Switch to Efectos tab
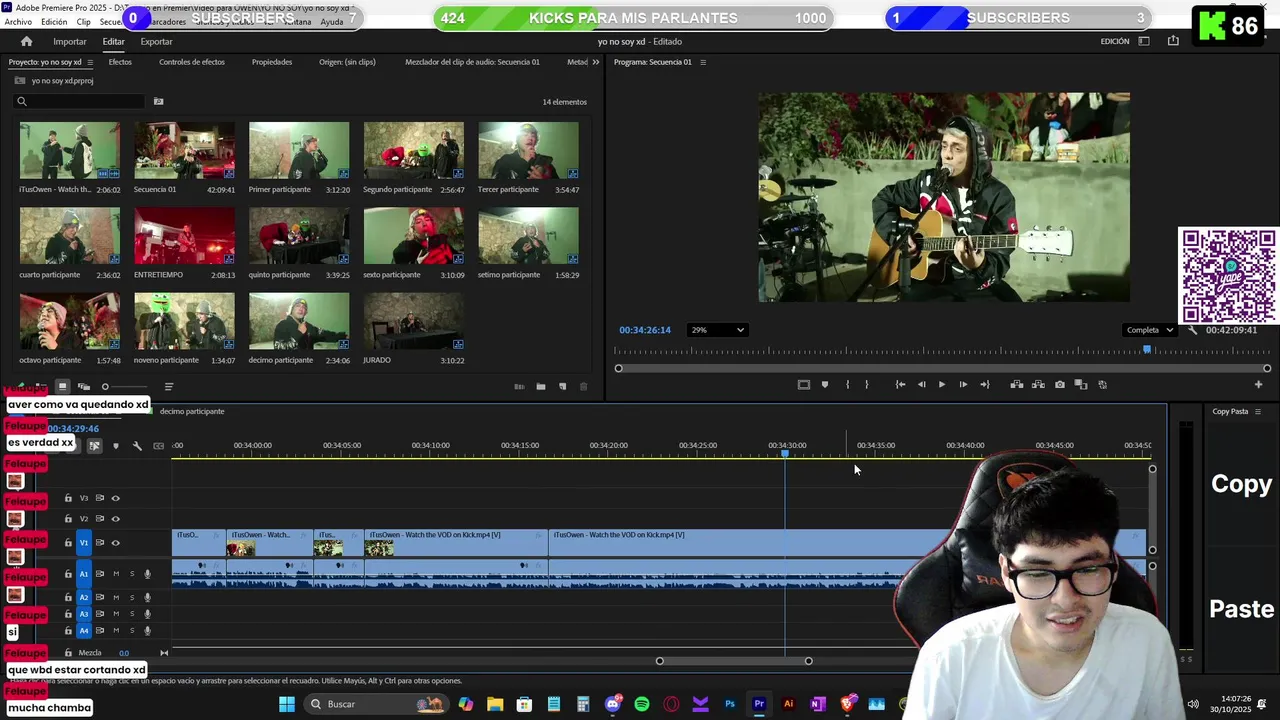Viewport: 1280px width, 720px height. [120, 62]
